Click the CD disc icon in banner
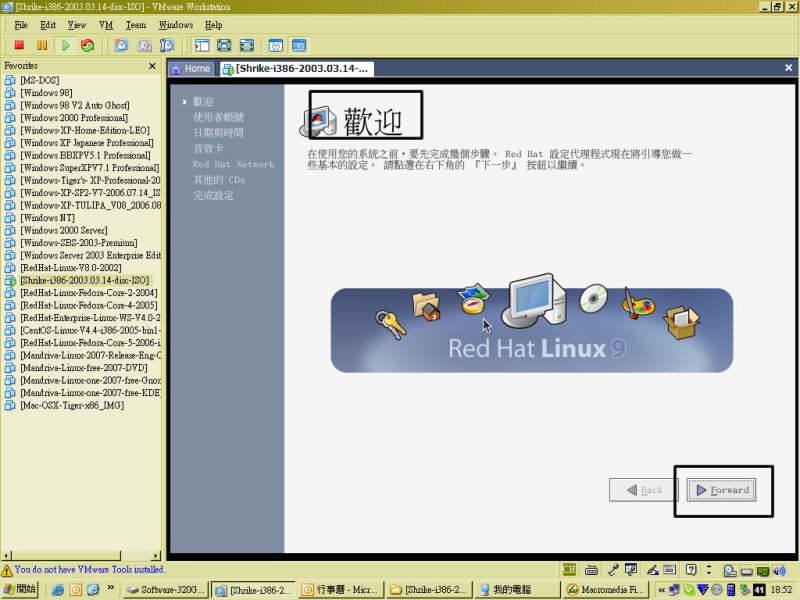 point(593,298)
